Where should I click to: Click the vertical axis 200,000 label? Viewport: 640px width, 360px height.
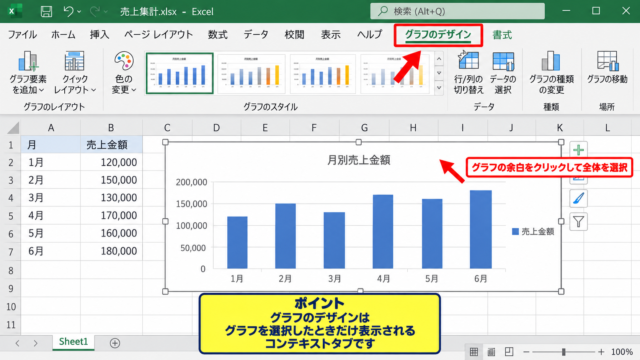[x=191, y=182]
